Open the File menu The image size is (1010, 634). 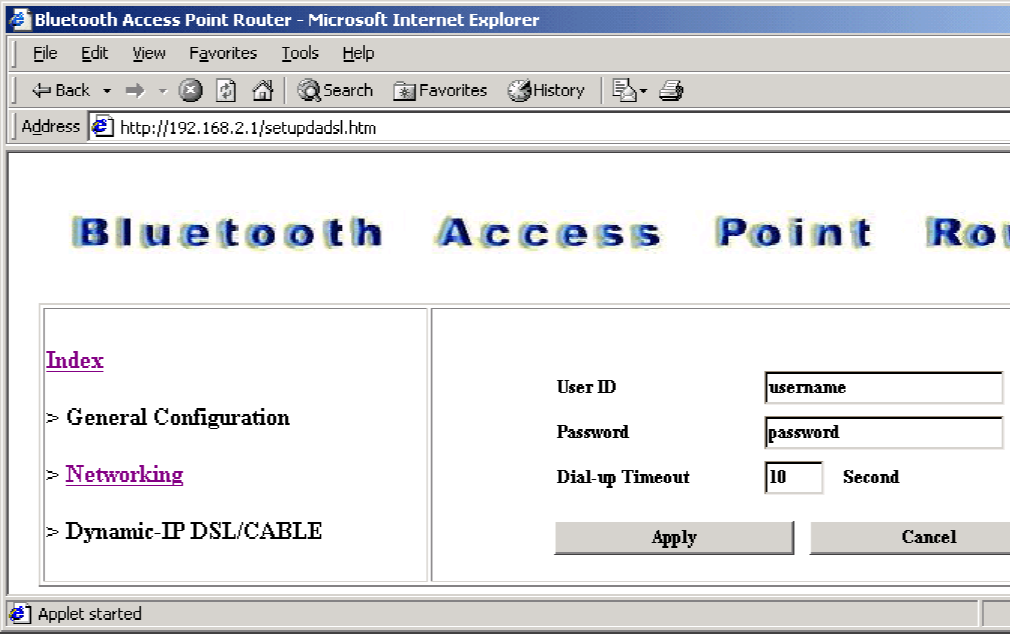(45, 53)
